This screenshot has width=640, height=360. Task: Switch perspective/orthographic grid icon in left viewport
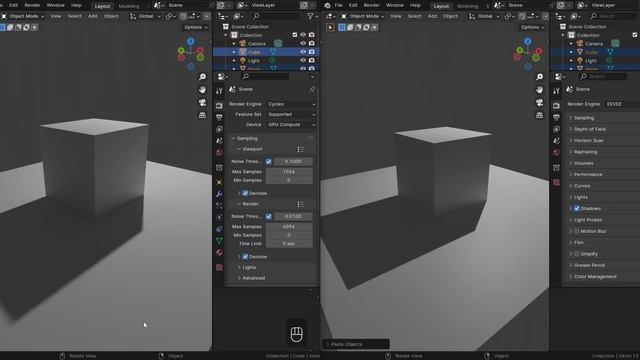pos(202,116)
